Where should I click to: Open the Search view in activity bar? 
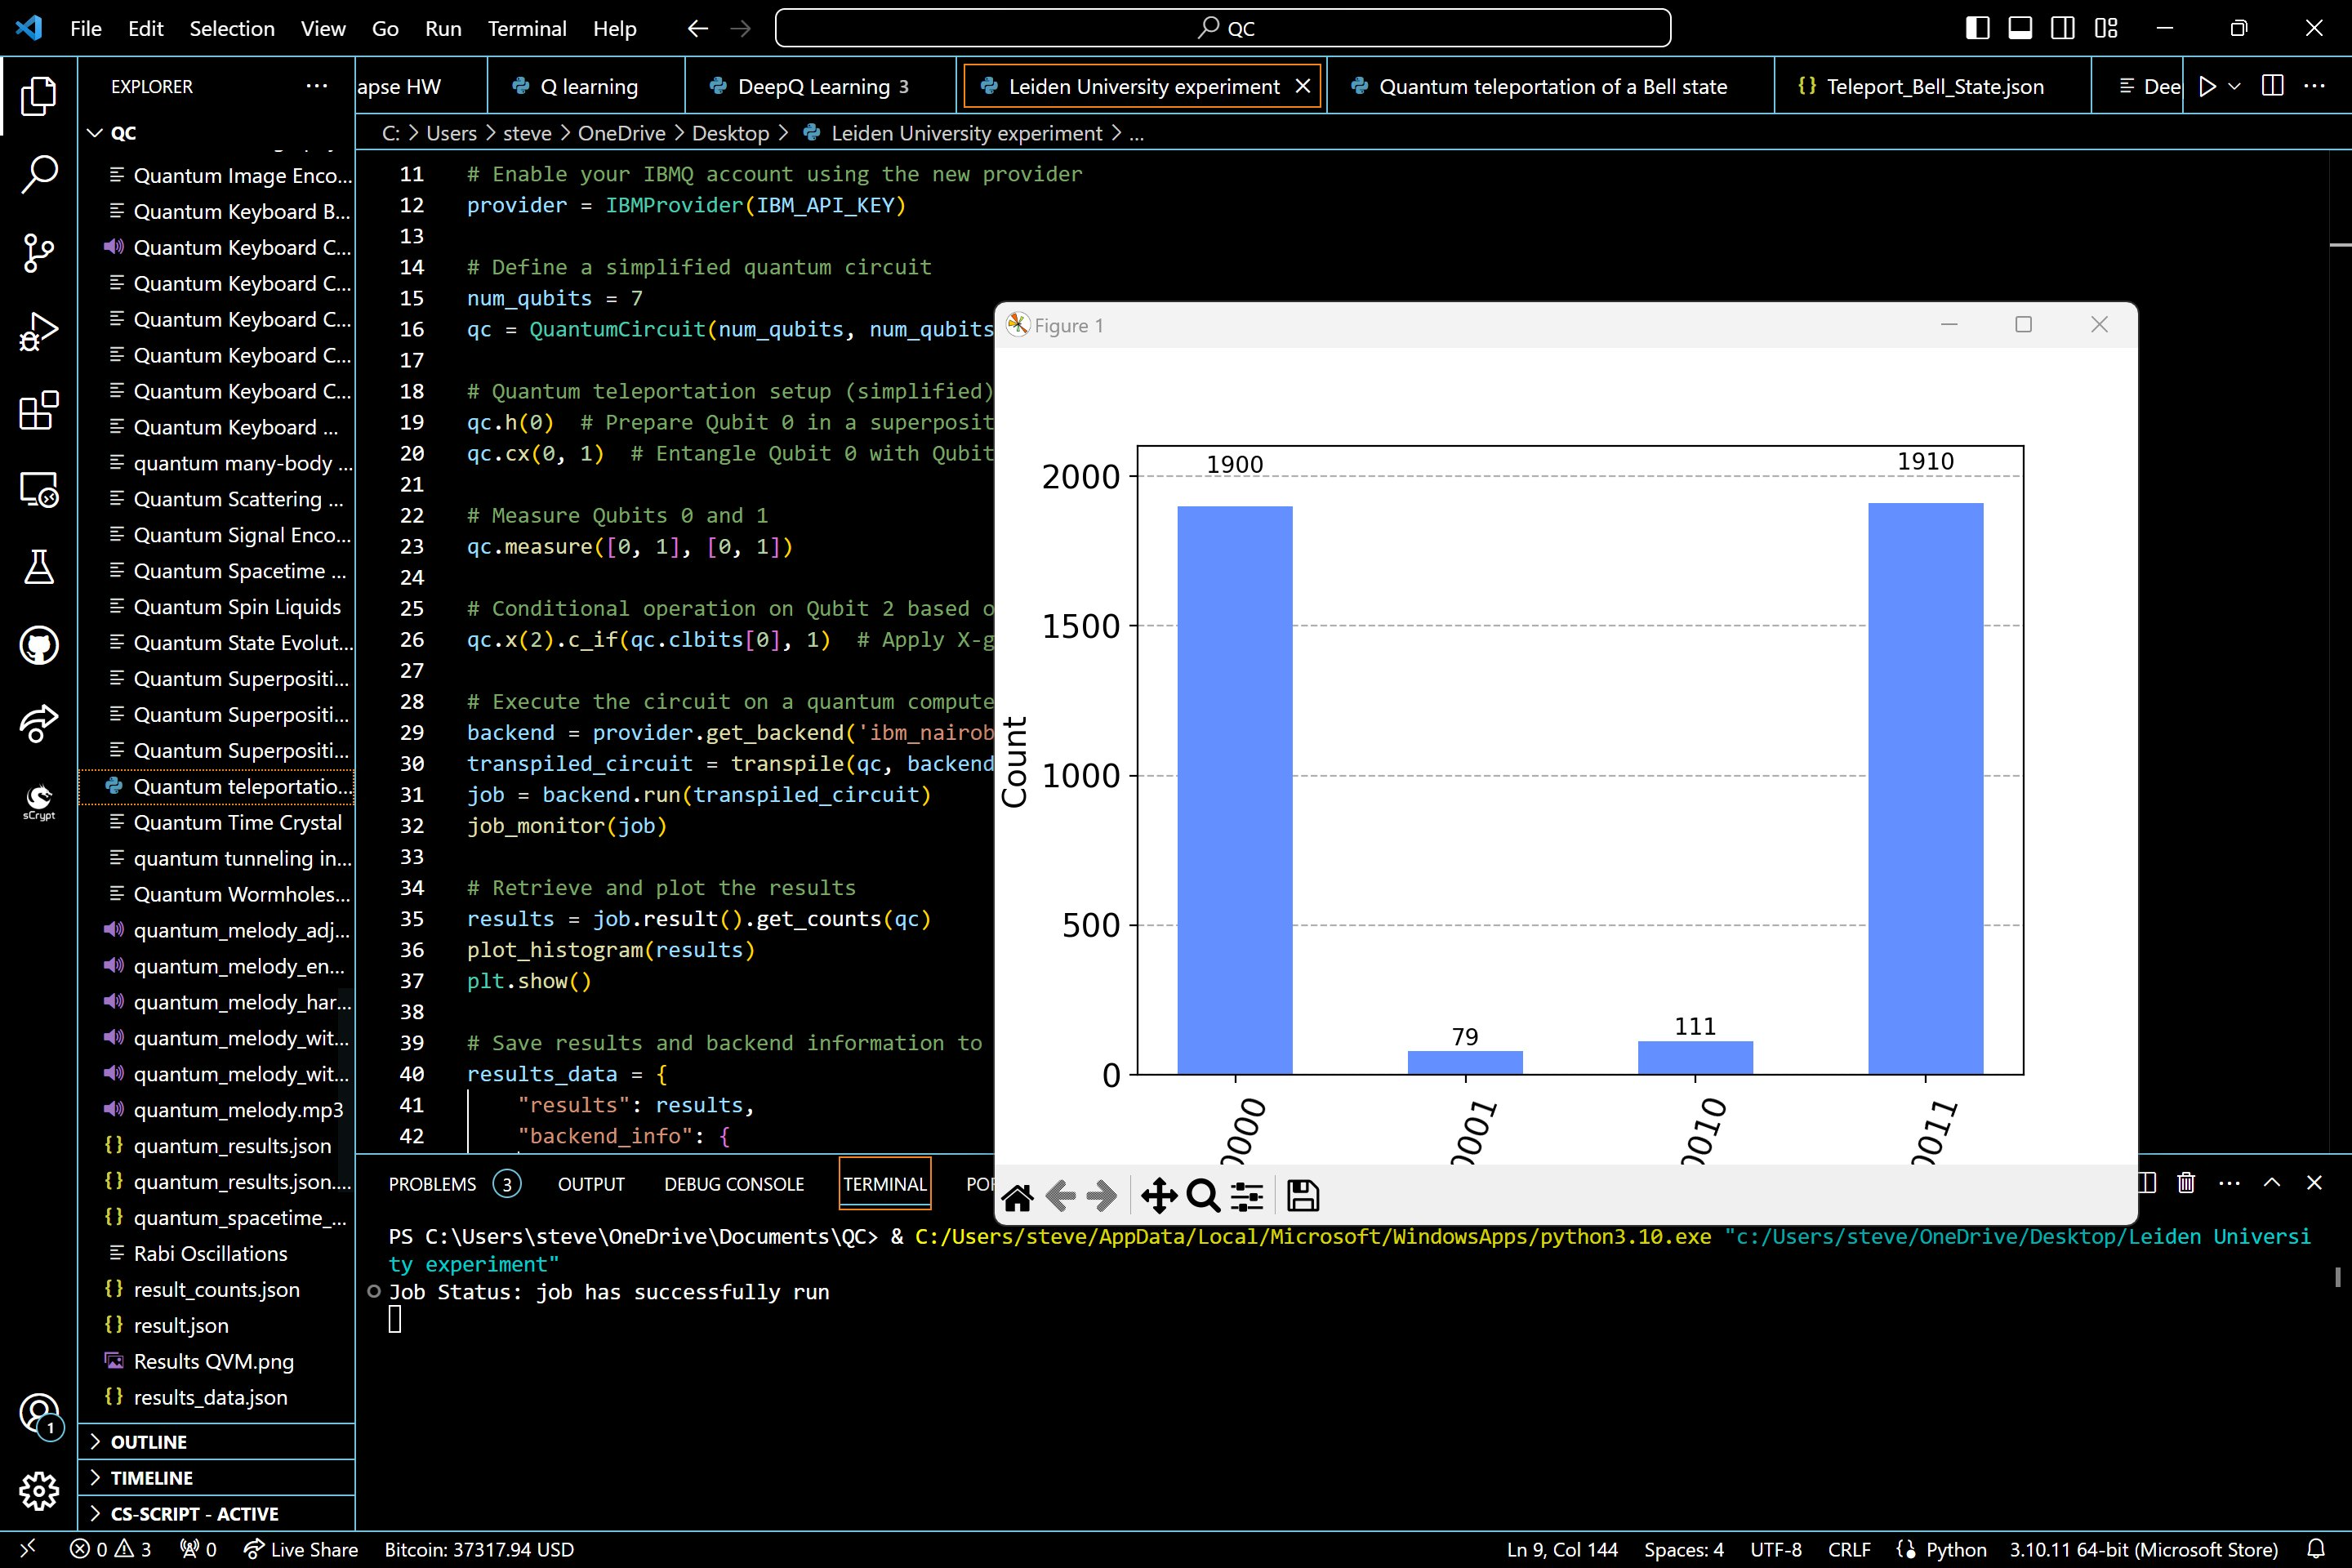[x=39, y=174]
